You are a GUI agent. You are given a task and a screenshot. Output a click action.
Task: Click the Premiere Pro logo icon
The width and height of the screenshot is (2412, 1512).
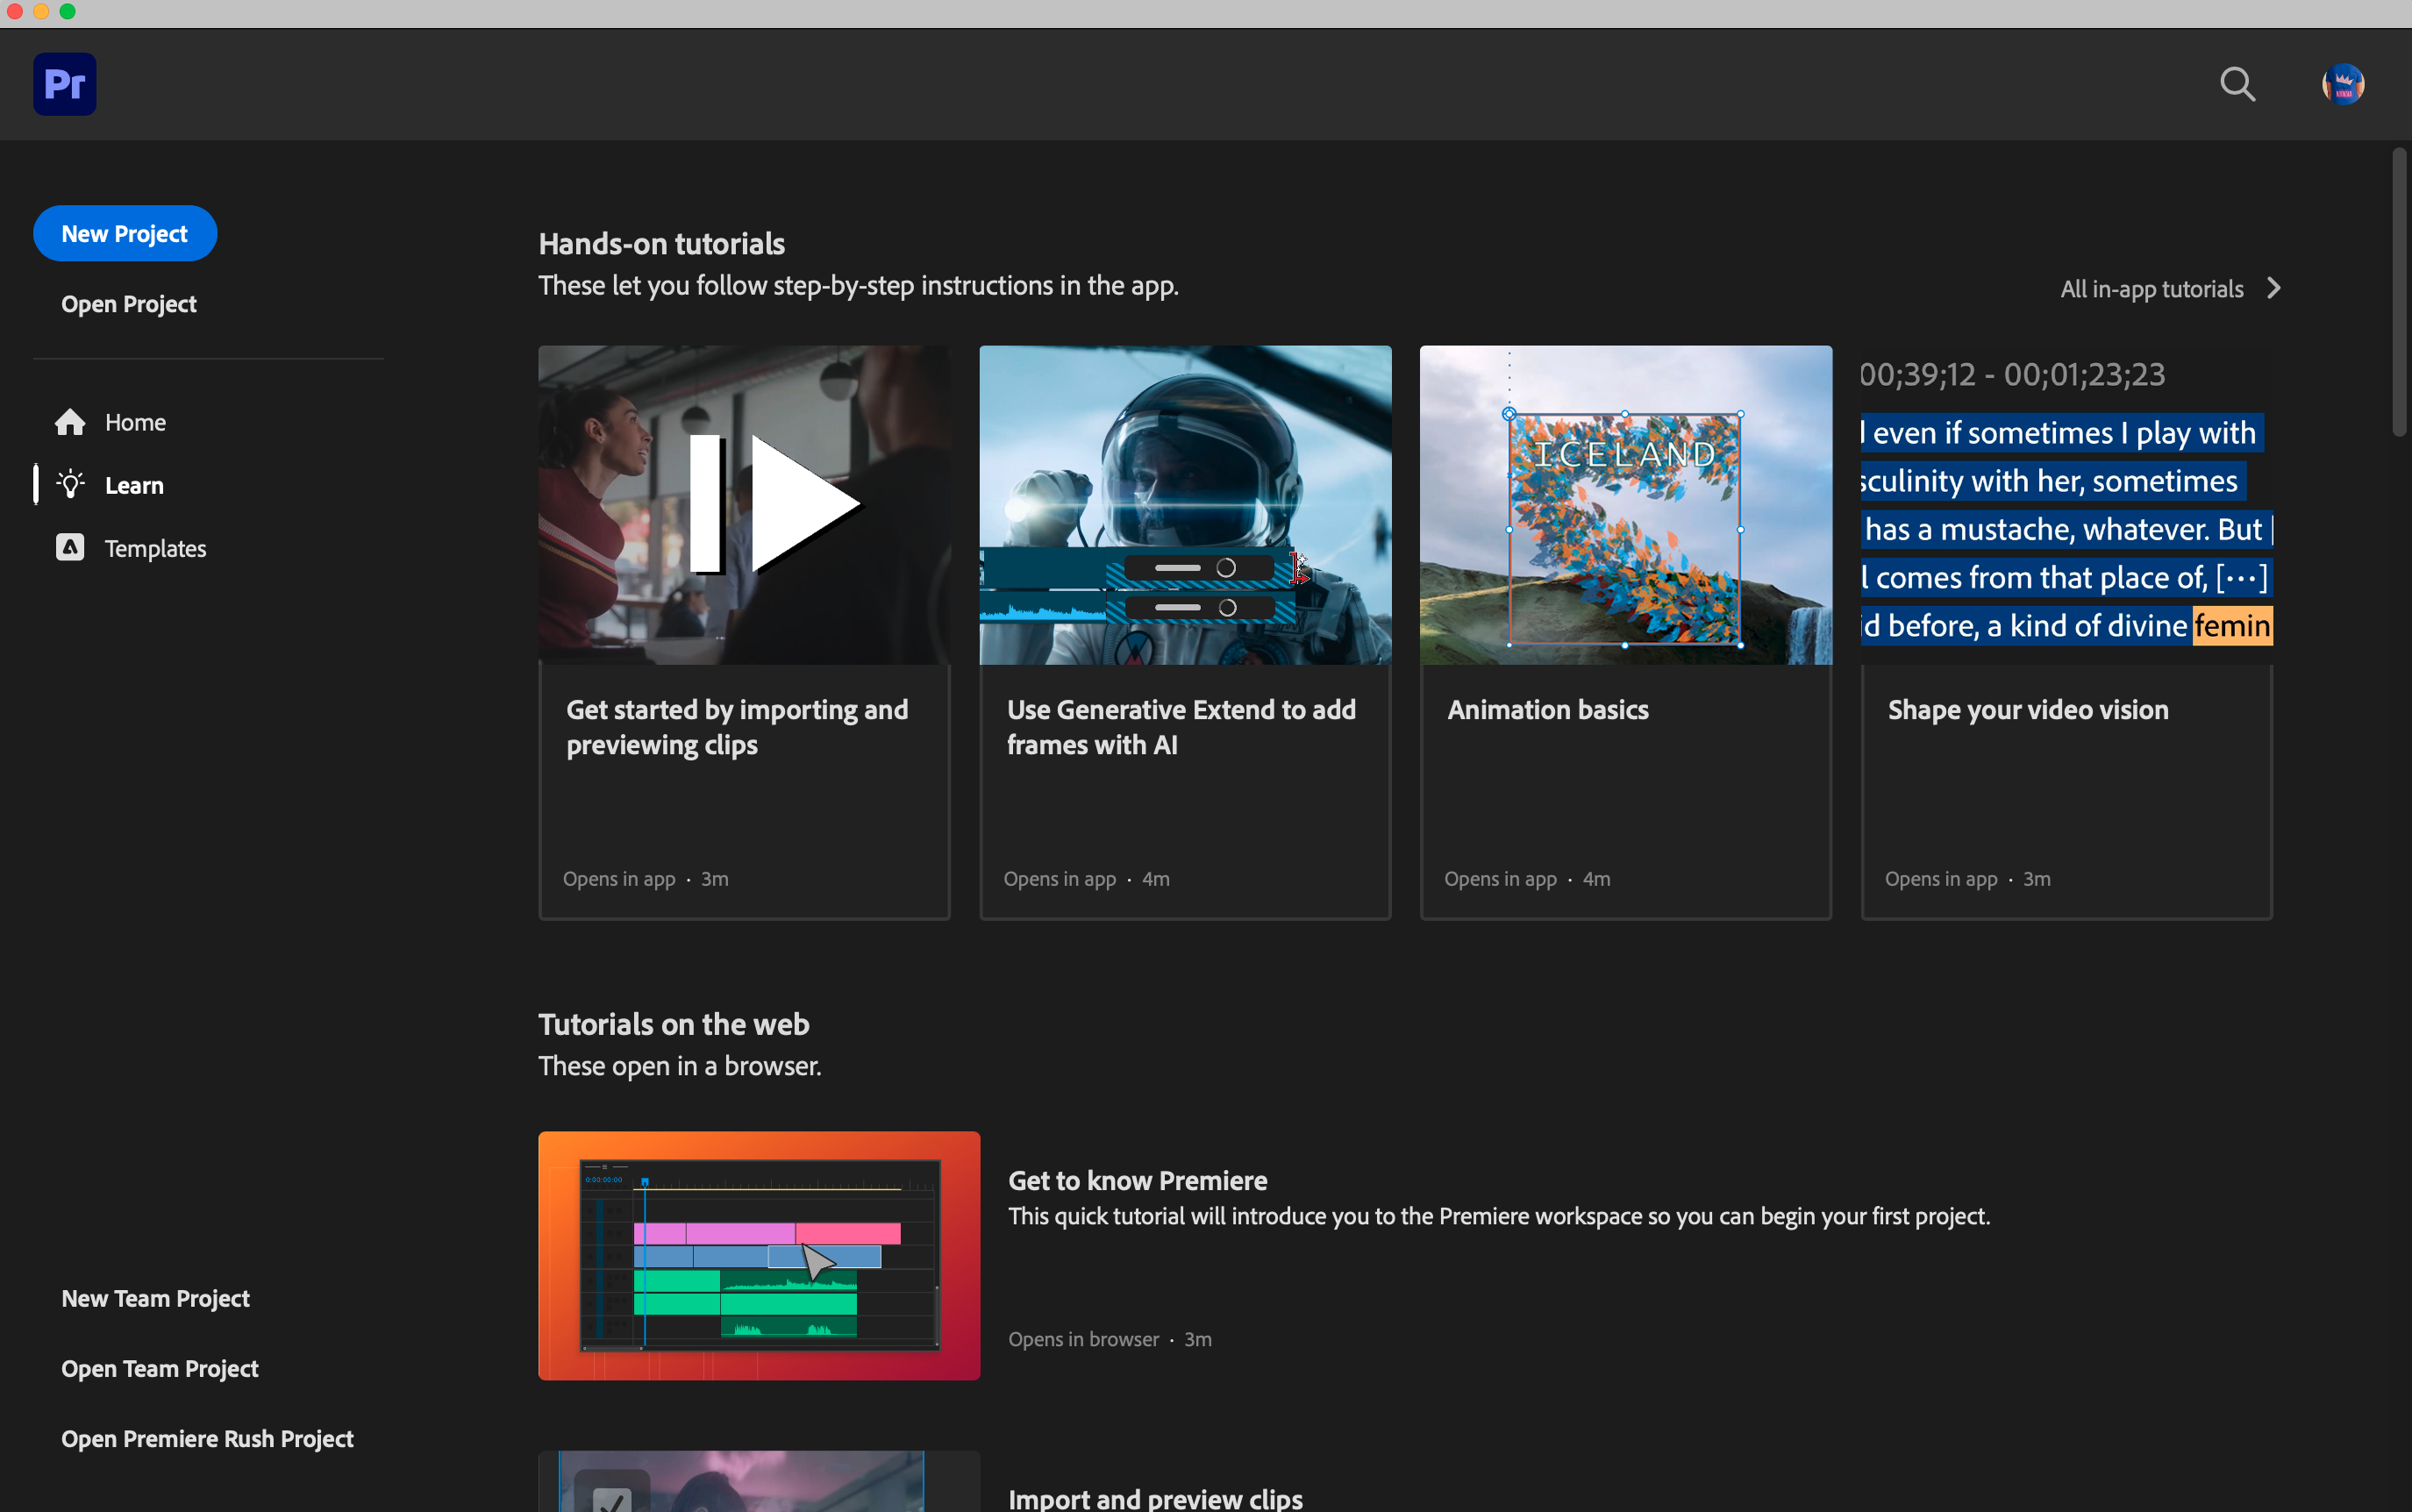65,84
